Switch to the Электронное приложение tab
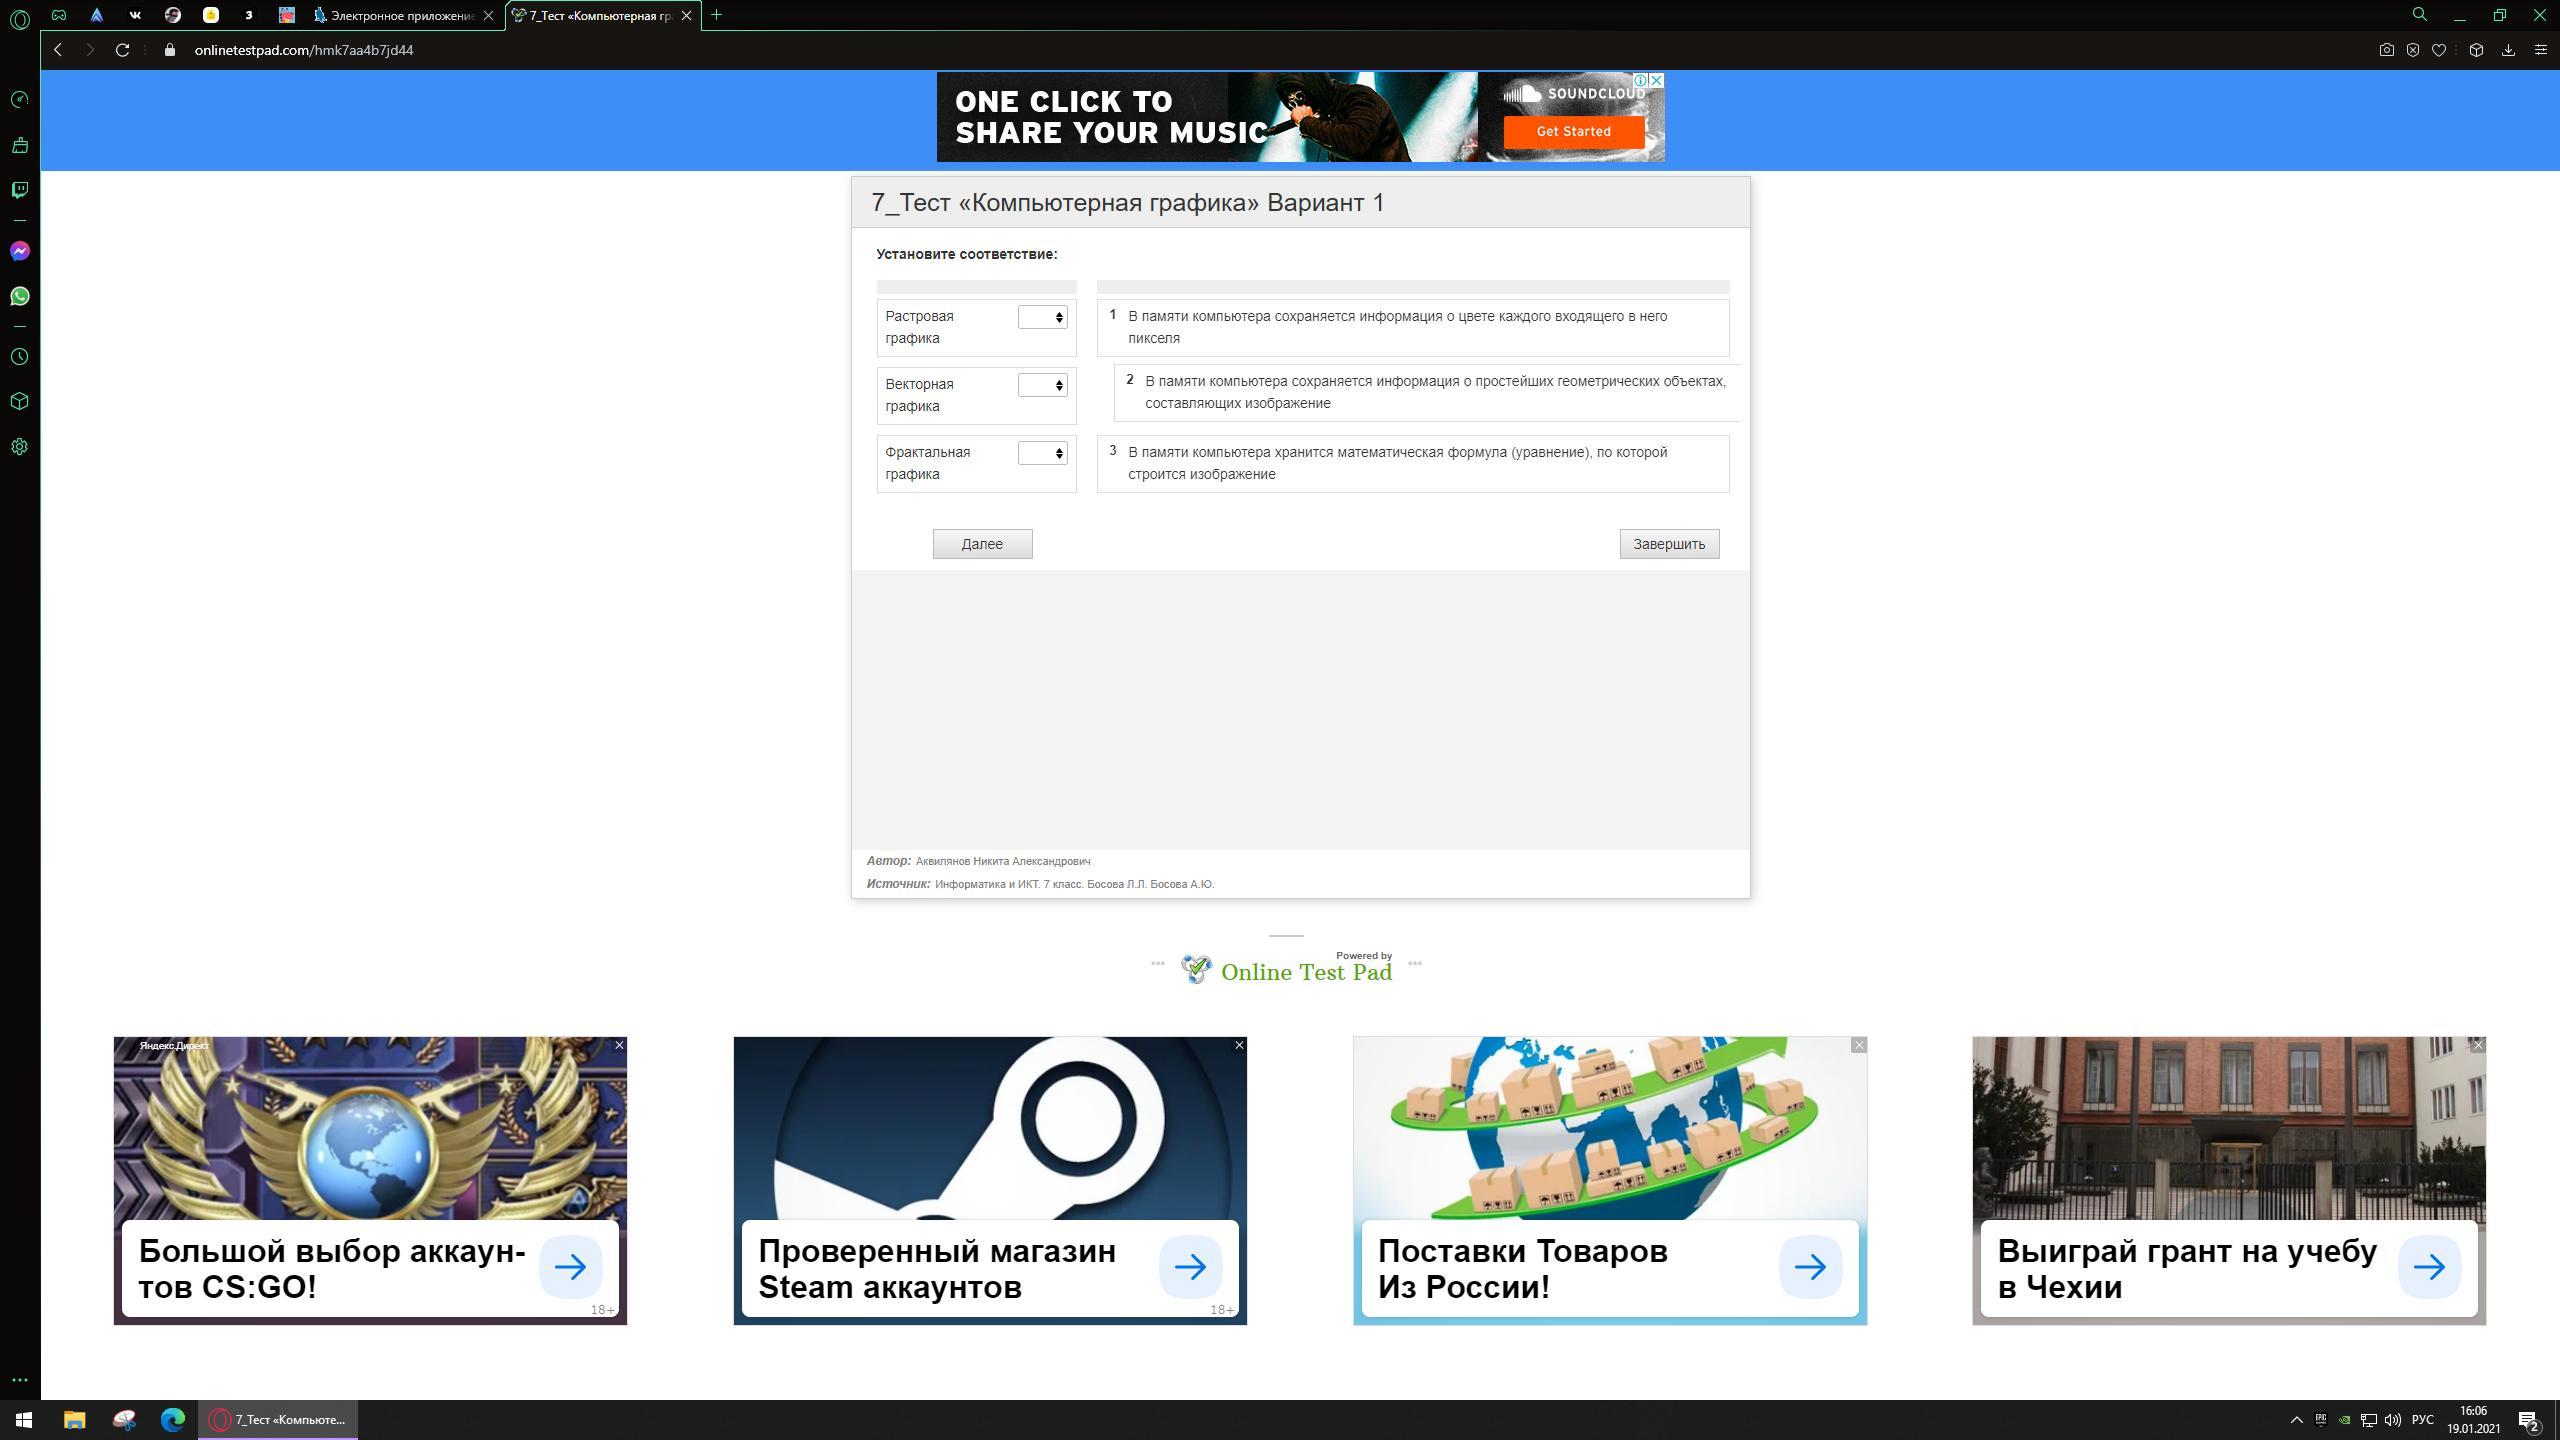Image resolution: width=2560 pixels, height=1440 pixels. point(400,15)
